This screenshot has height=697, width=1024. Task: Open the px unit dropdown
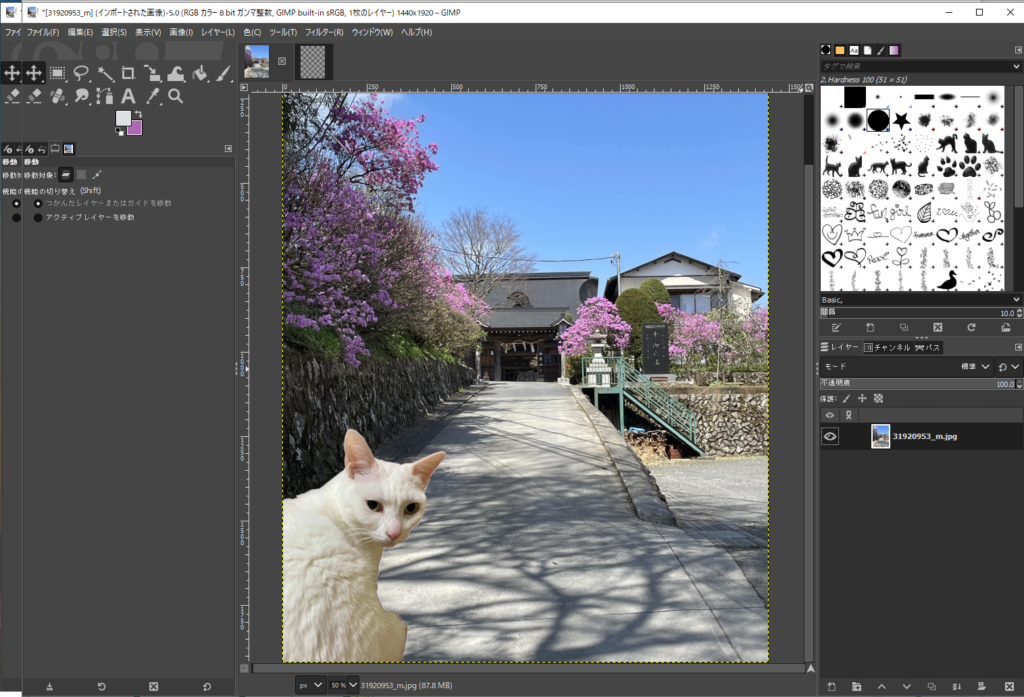[310, 685]
